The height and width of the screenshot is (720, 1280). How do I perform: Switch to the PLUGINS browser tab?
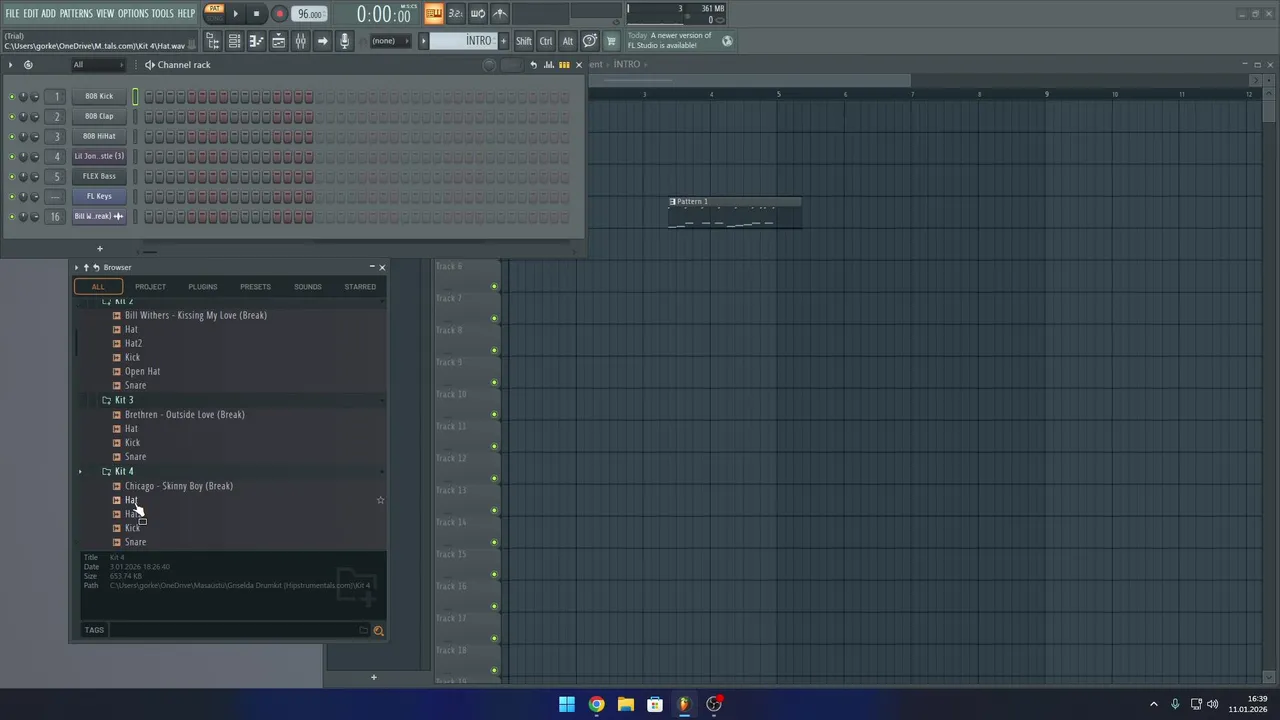203,287
